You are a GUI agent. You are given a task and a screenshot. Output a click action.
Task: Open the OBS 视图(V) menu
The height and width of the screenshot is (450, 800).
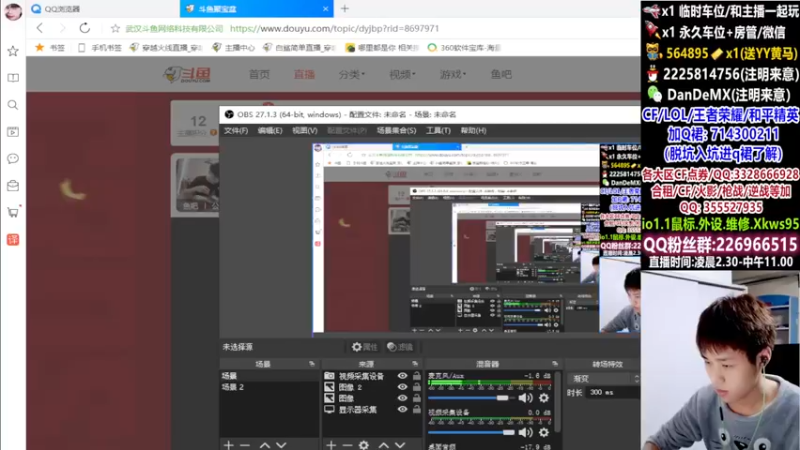305,131
